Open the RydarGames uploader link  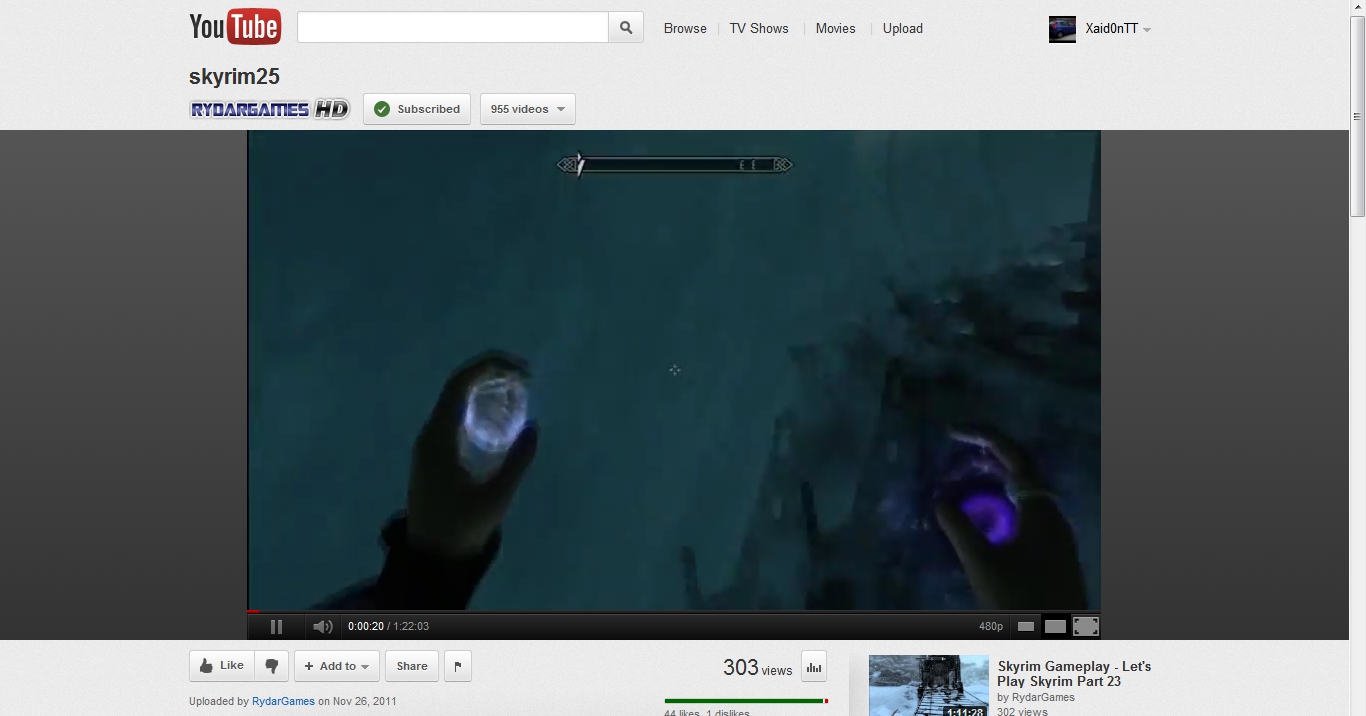283,701
